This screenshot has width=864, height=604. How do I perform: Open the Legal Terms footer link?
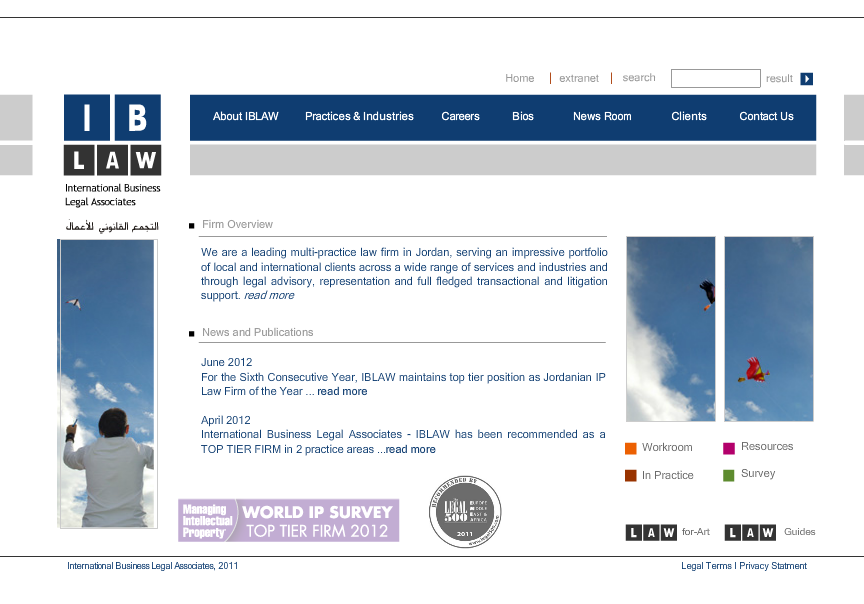706,566
